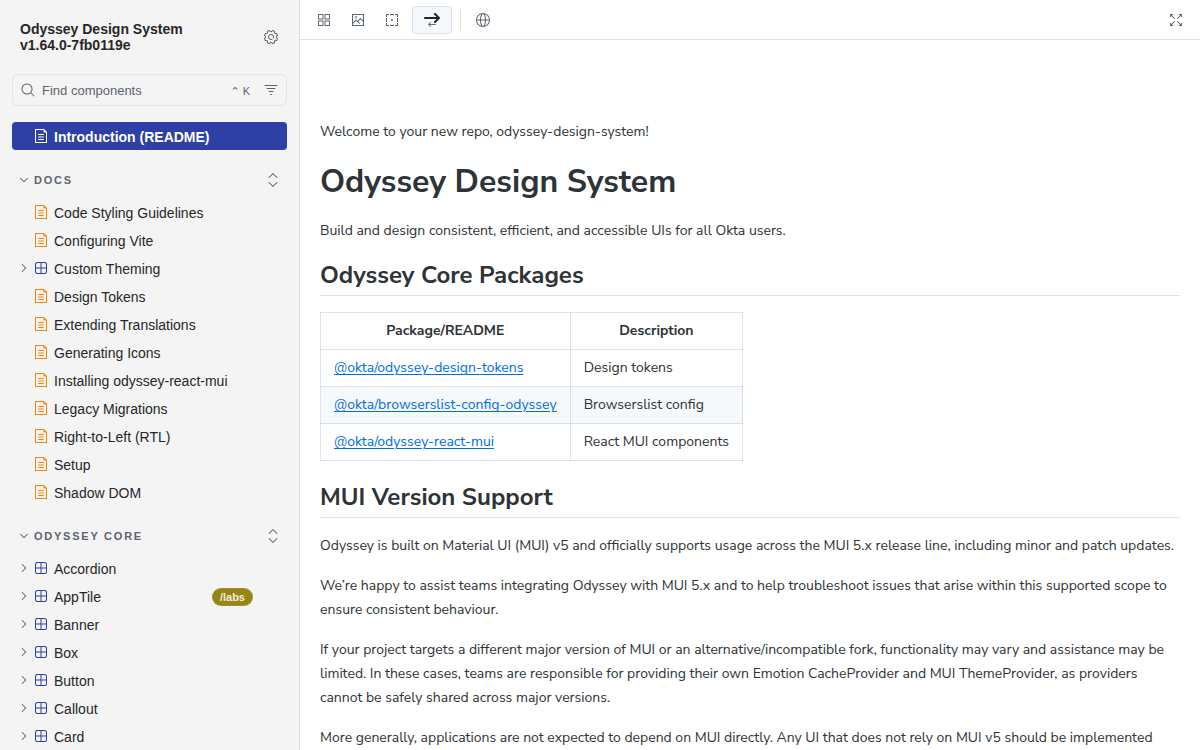Click component icon beside Banner
Viewport: 1200px width, 750px height.
click(41, 625)
